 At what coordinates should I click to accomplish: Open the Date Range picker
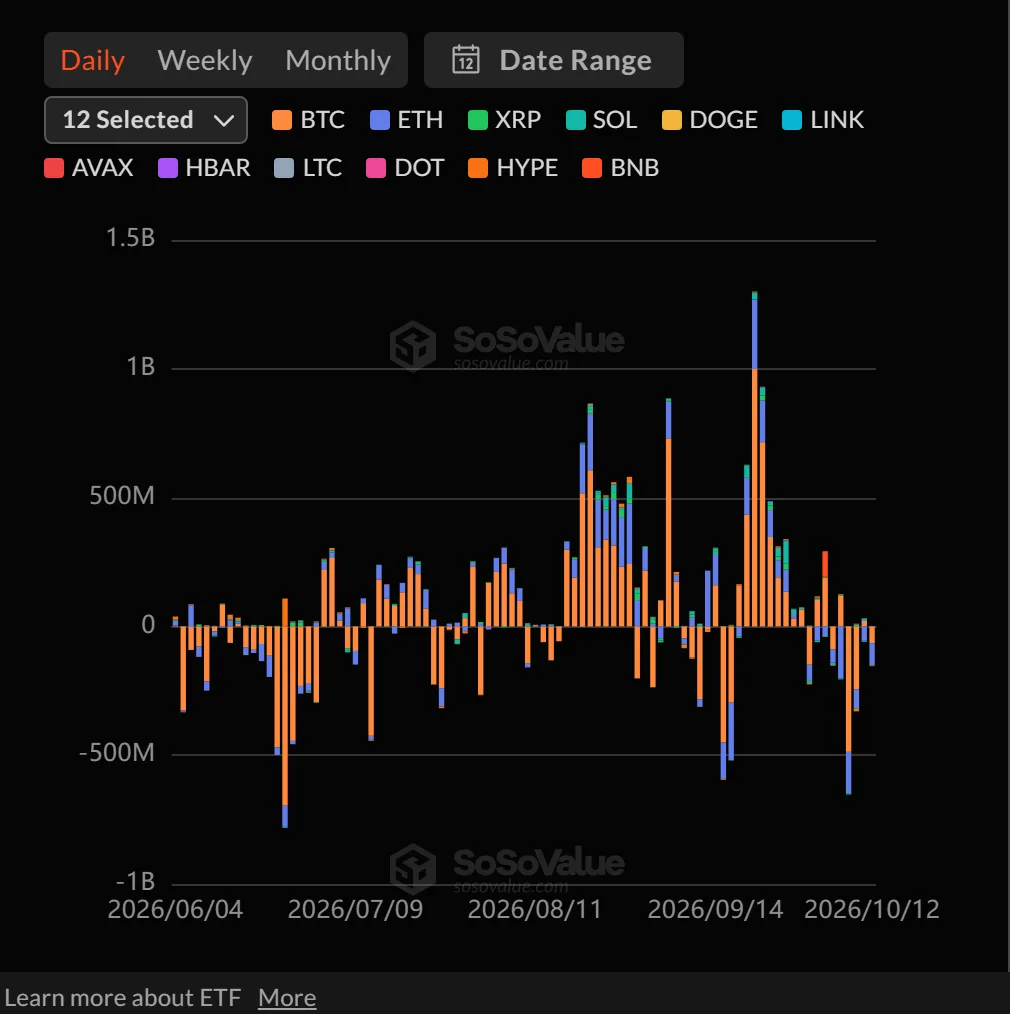tap(553, 60)
